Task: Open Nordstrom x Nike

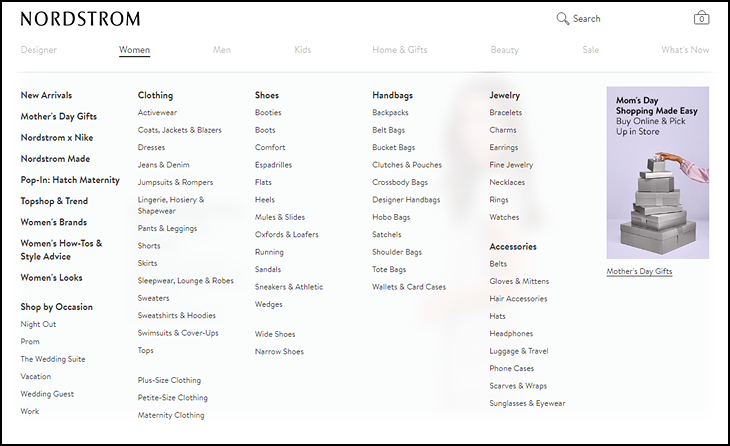Action: [x=57, y=137]
